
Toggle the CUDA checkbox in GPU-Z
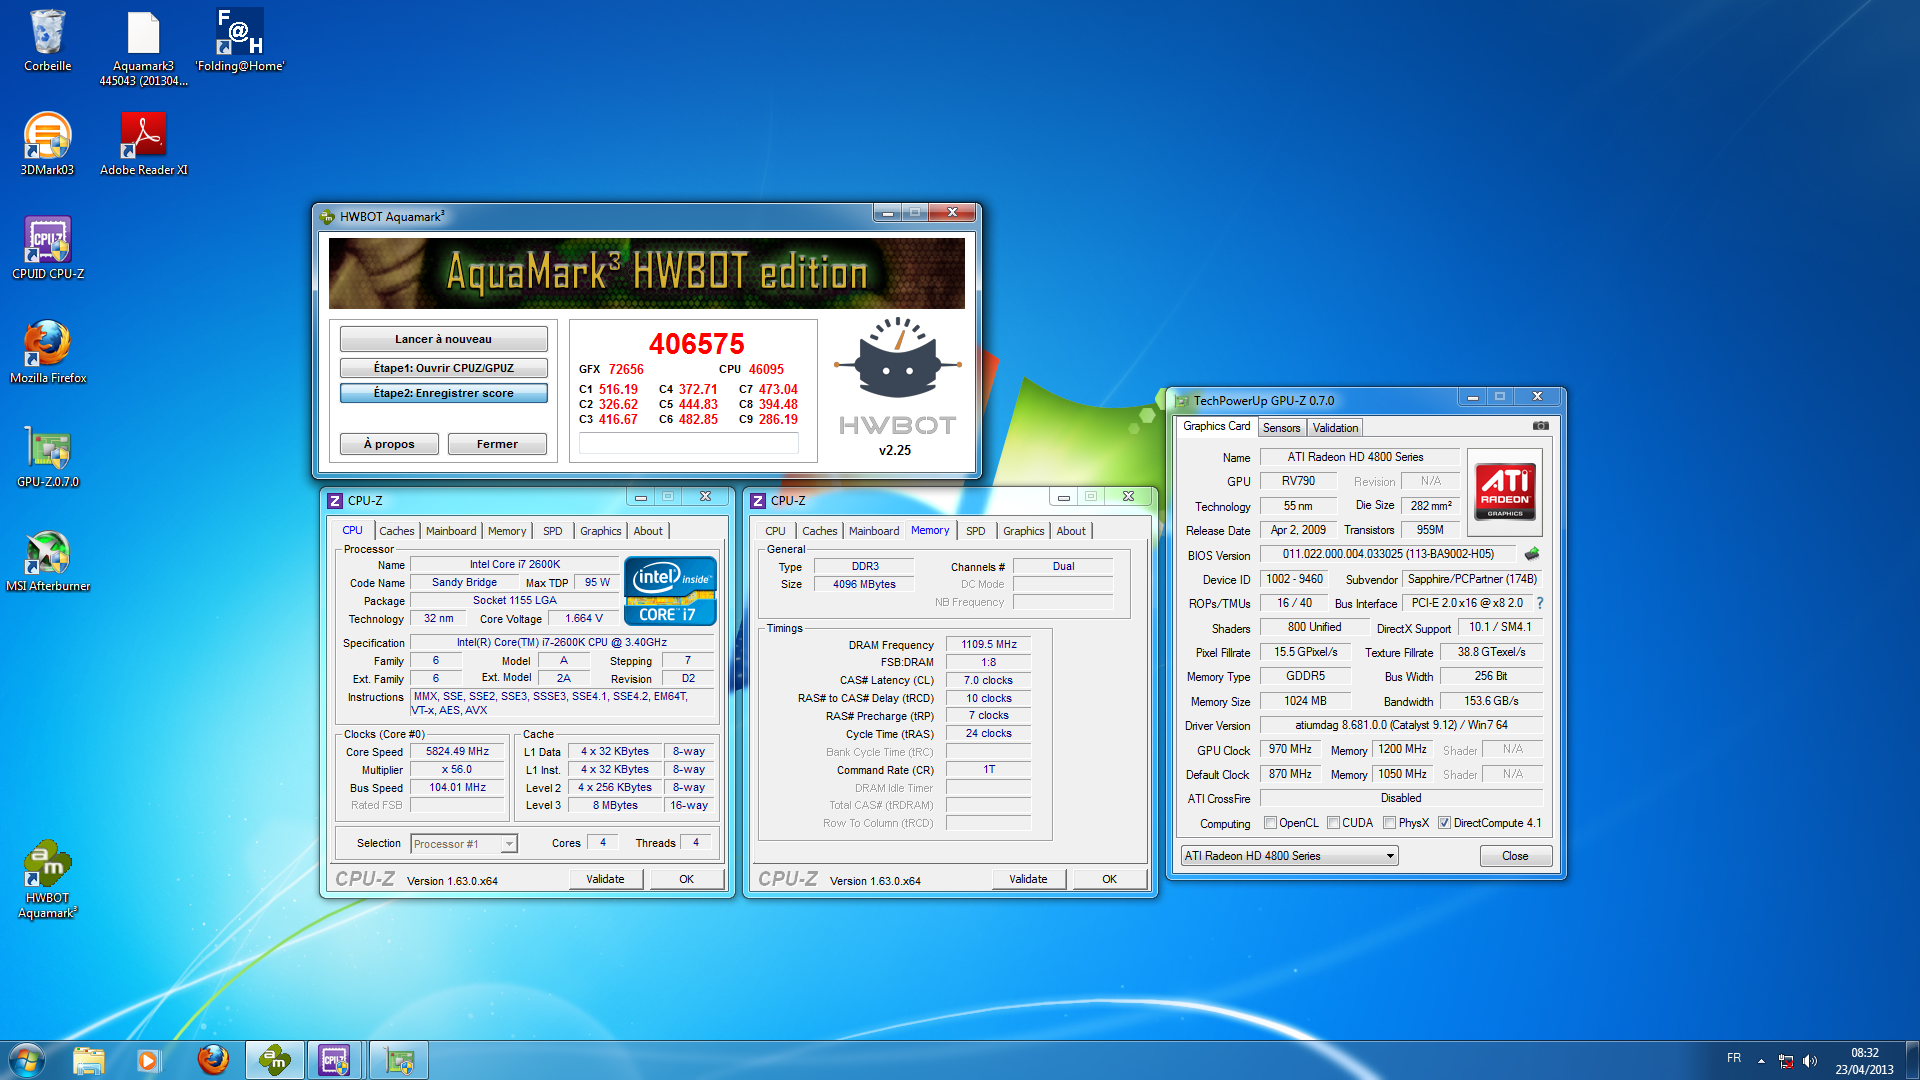pos(1333,823)
